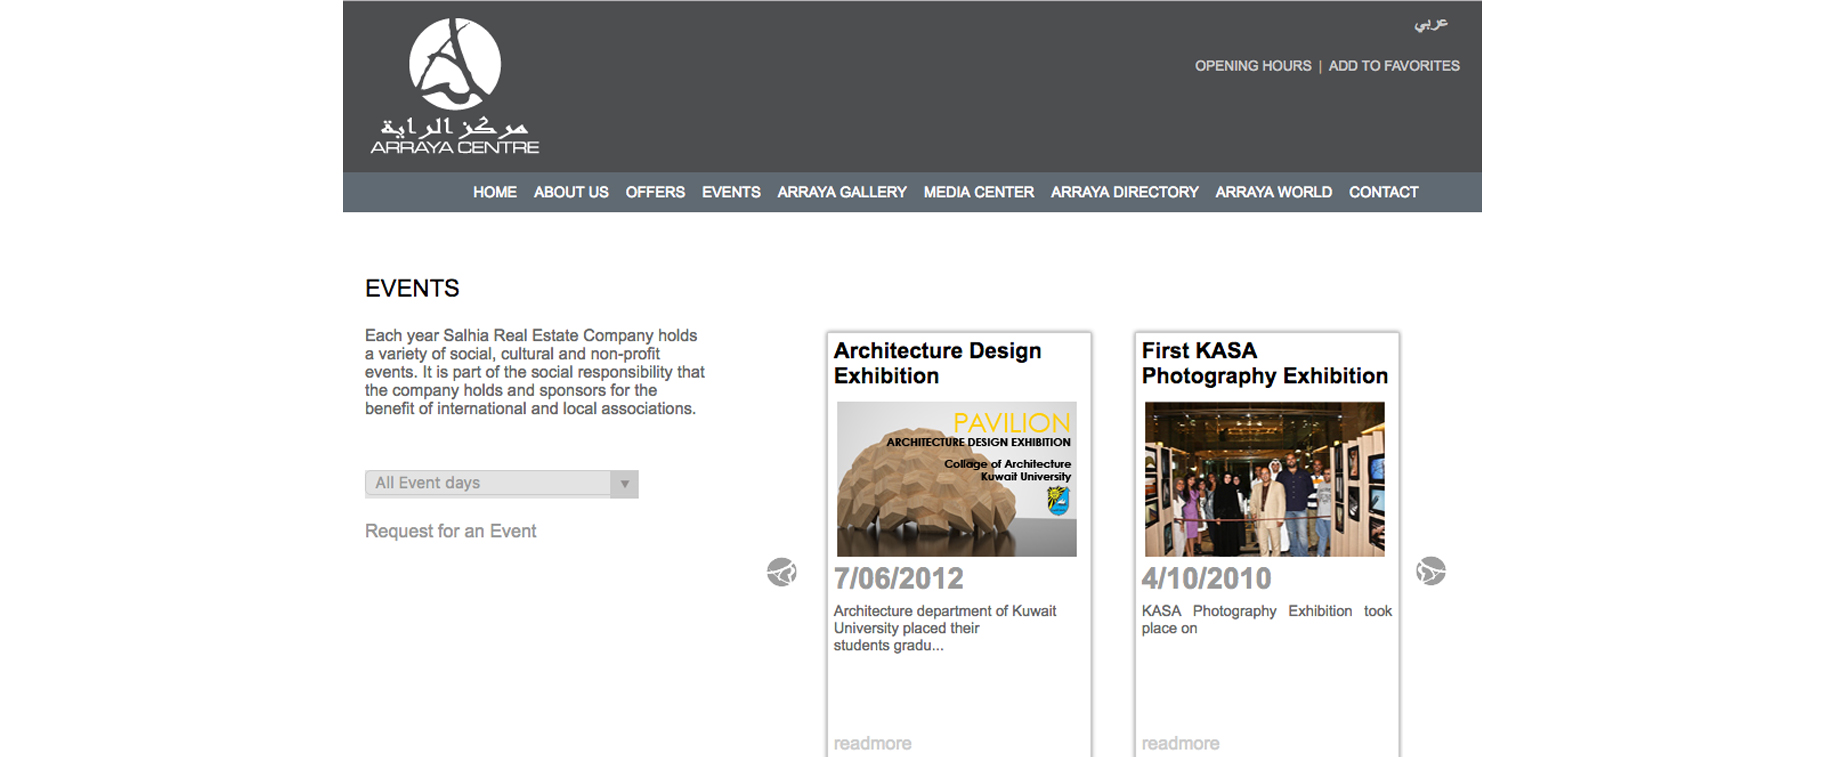The width and height of the screenshot is (1823, 757).
Task: Open EVENTS menu item
Action: (731, 192)
